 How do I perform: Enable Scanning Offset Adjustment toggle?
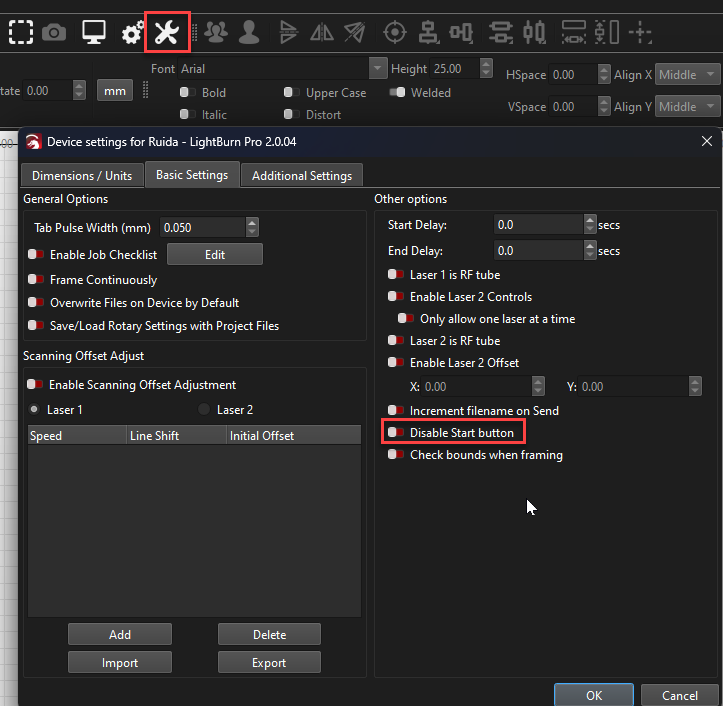tap(37, 385)
